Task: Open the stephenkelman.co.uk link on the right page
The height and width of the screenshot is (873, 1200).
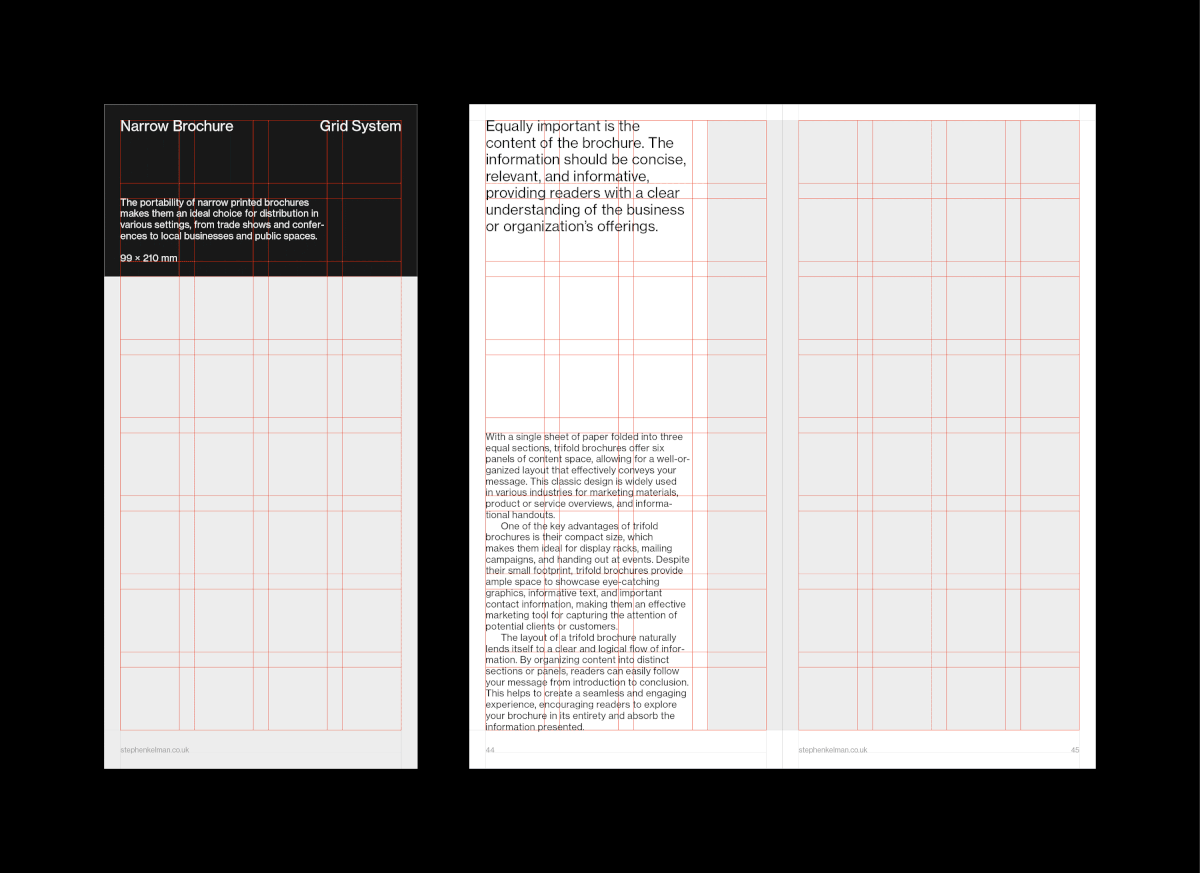Action: tap(831, 748)
